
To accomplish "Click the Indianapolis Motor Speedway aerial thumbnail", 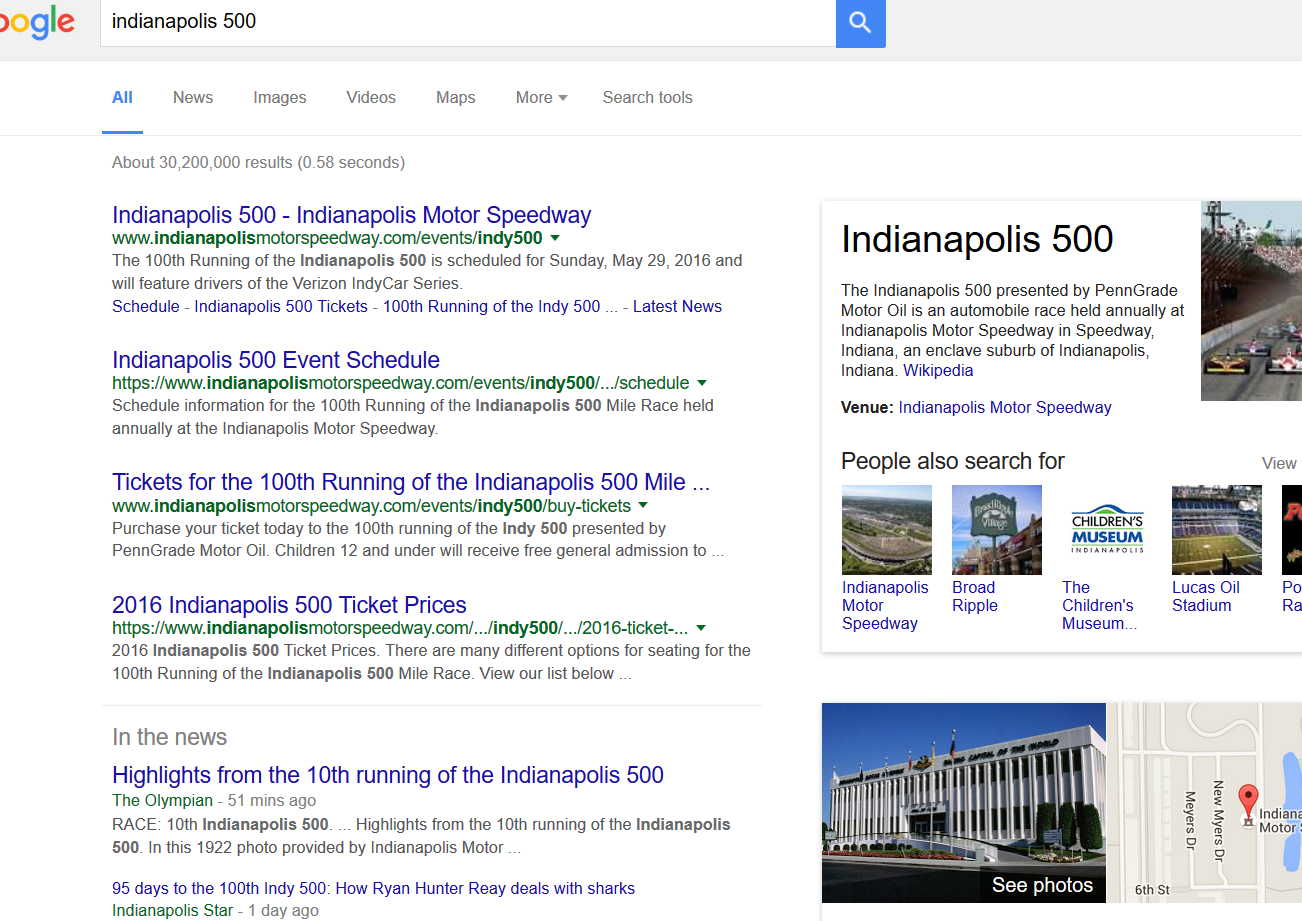I will click(x=887, y=530).
